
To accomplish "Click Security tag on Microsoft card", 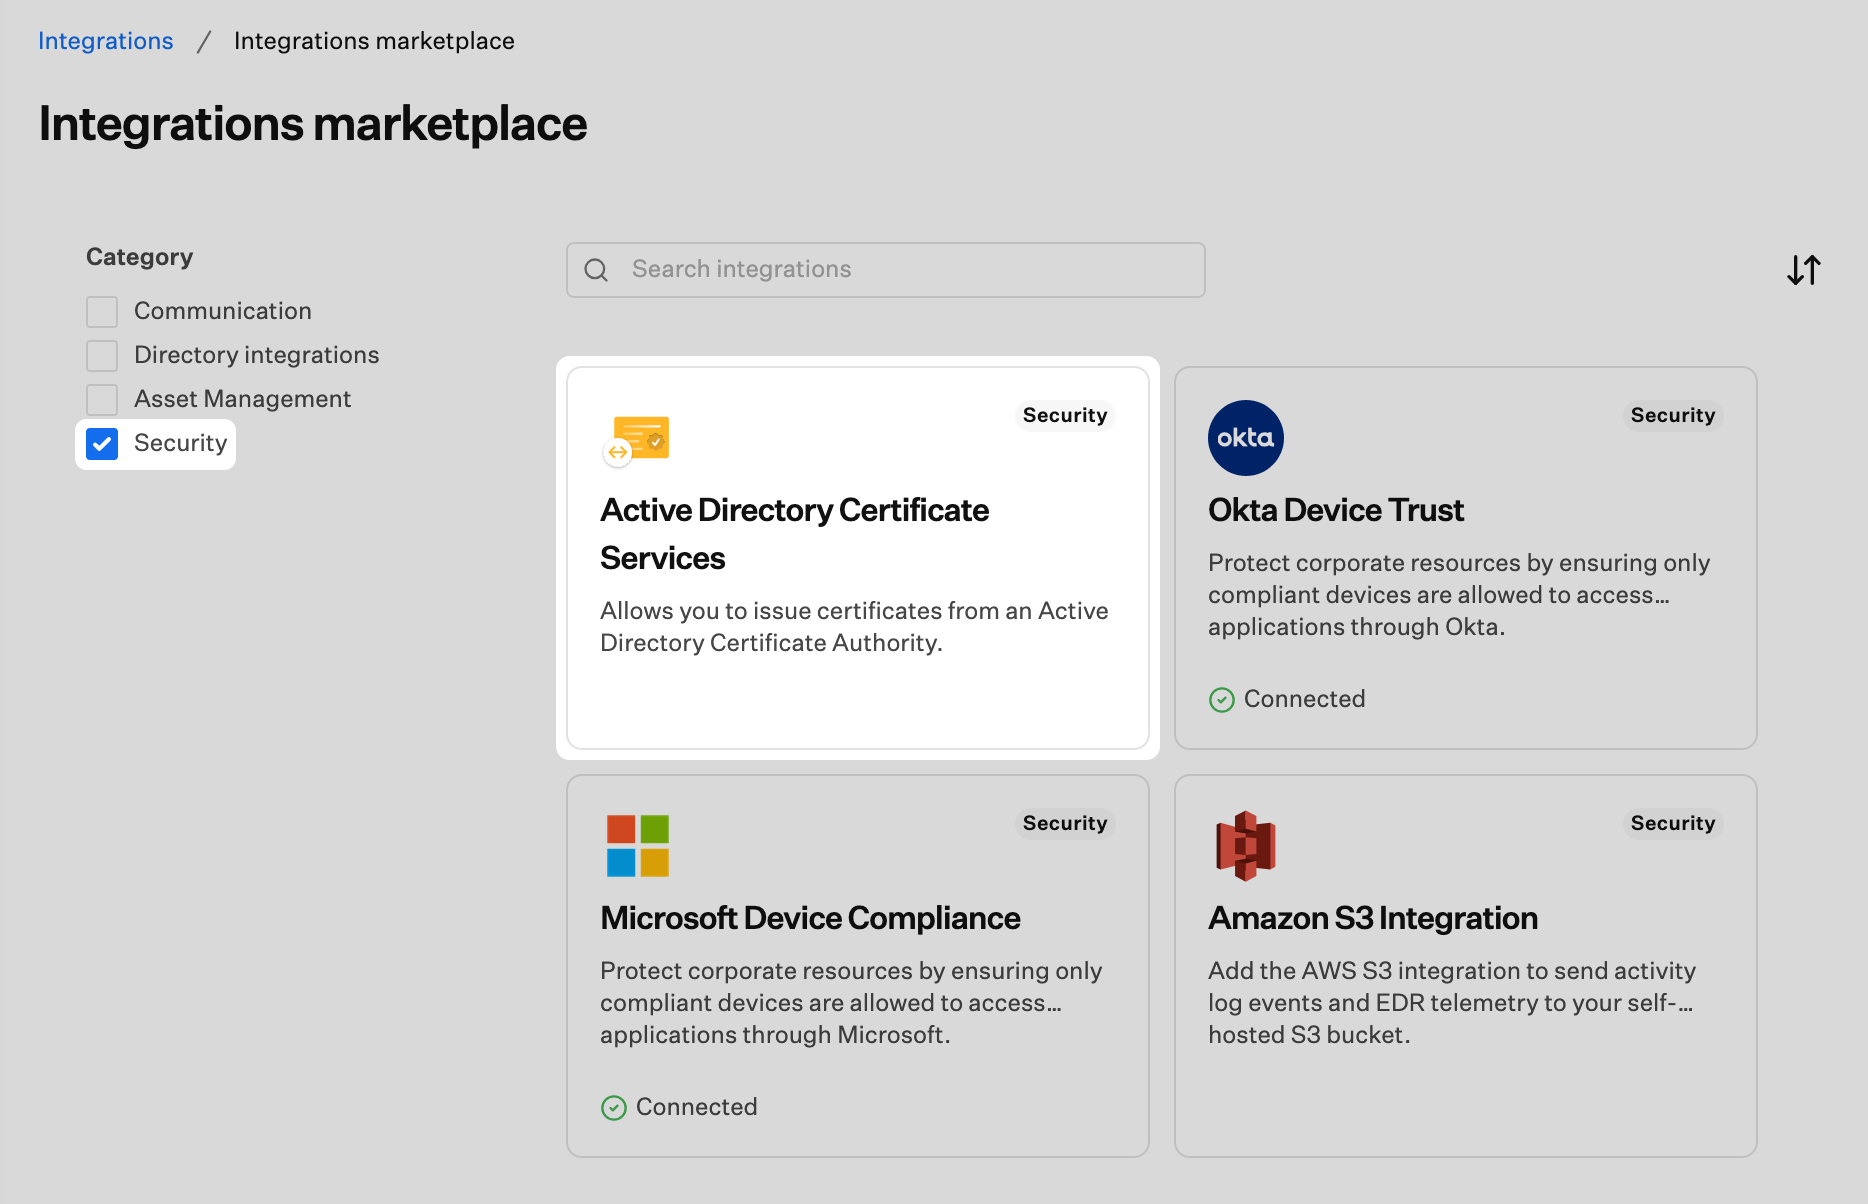I will [x=1065, y=823].
